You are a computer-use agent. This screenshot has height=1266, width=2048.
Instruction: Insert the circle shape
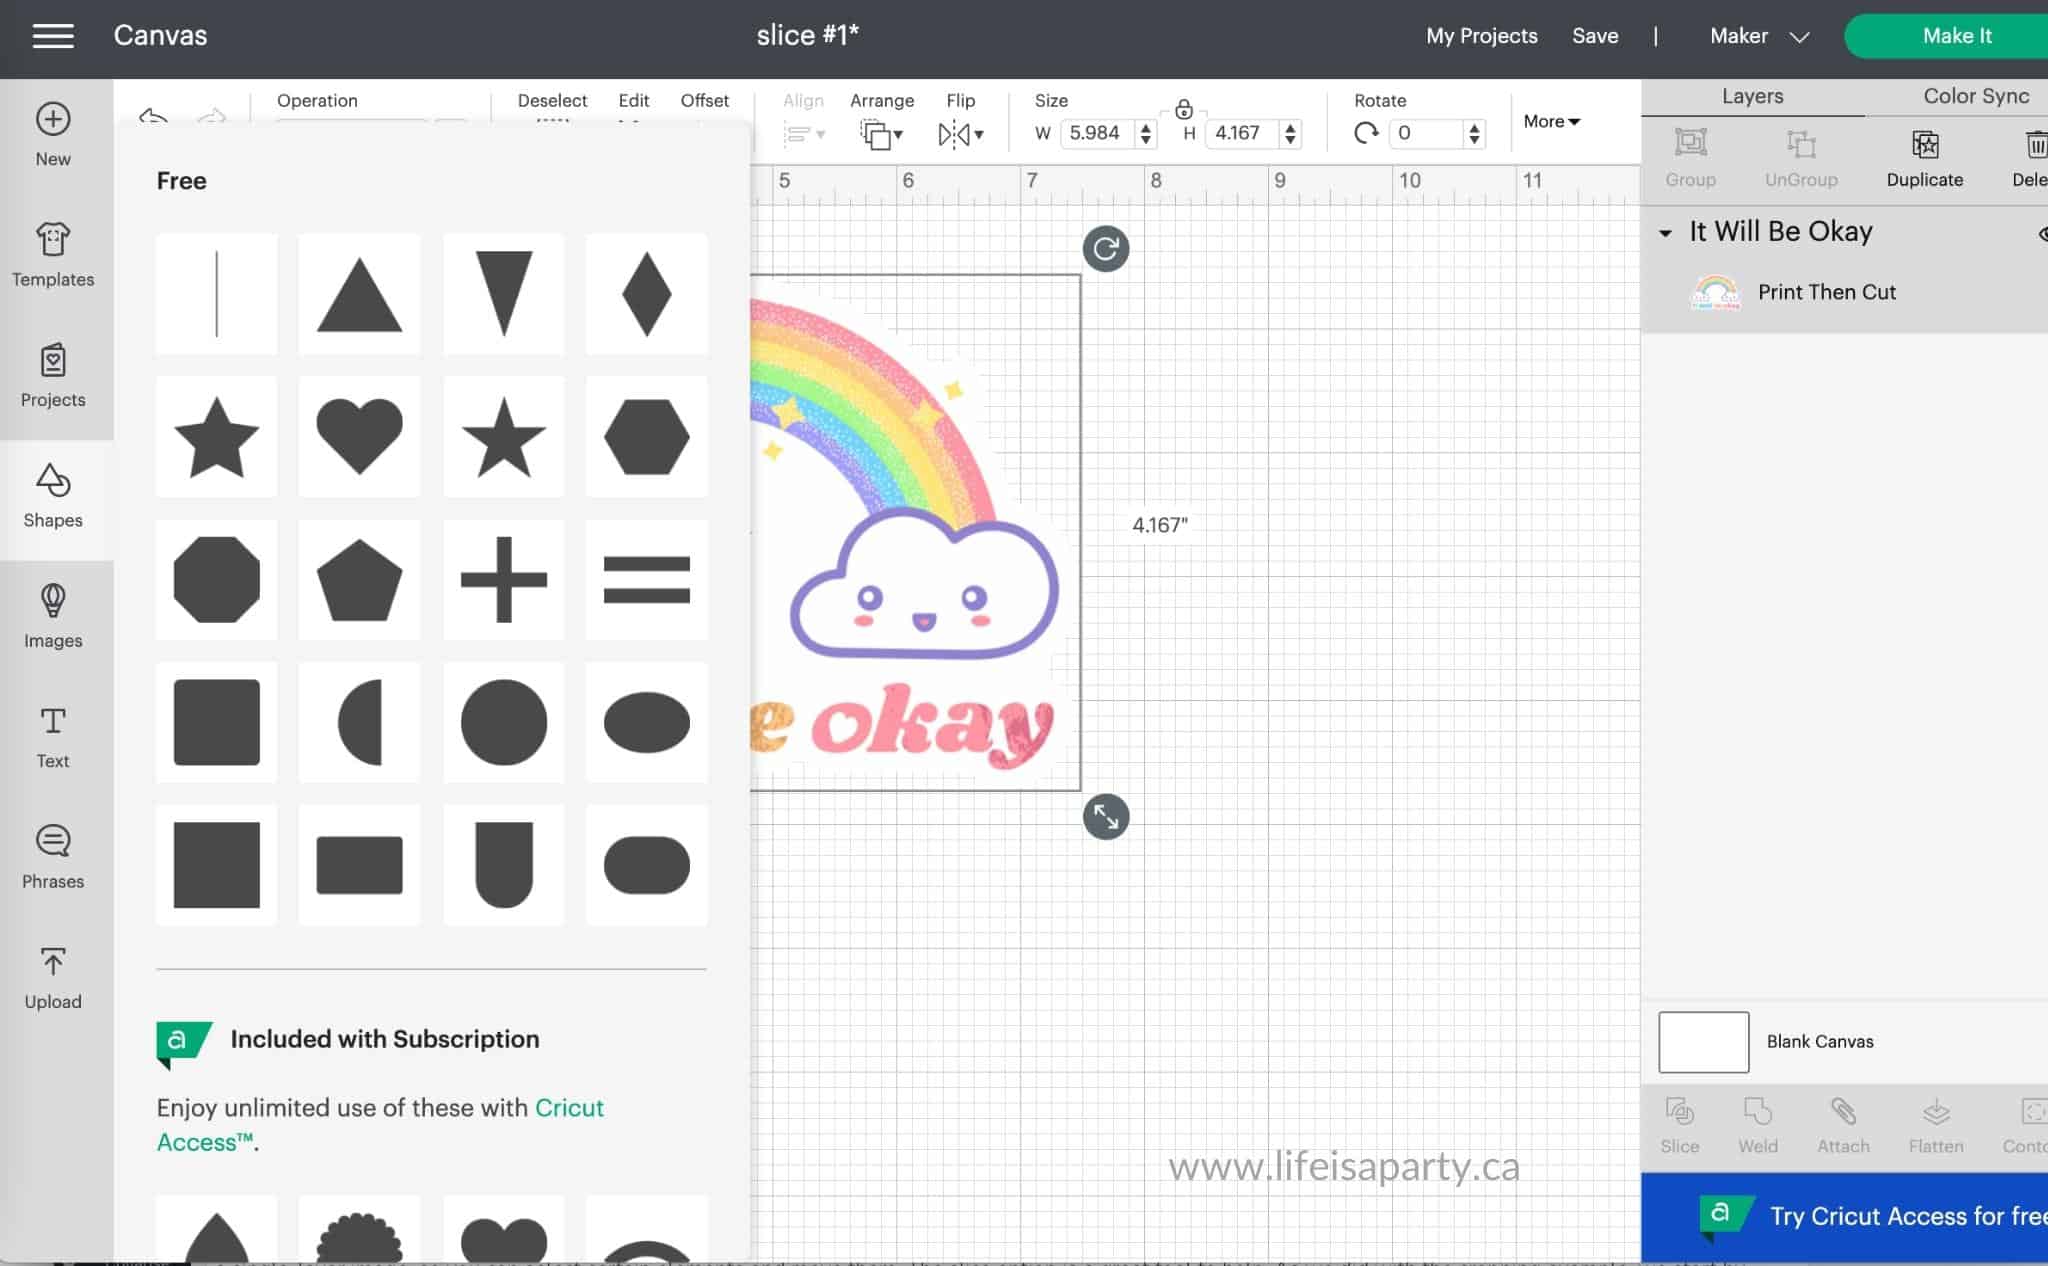coord(503,722)
